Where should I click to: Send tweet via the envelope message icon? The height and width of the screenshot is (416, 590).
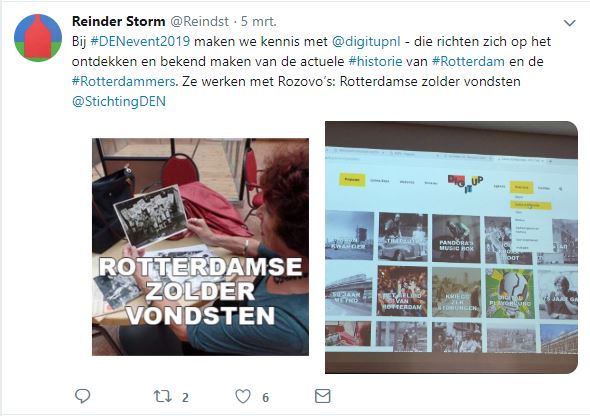tap(322, 396)
